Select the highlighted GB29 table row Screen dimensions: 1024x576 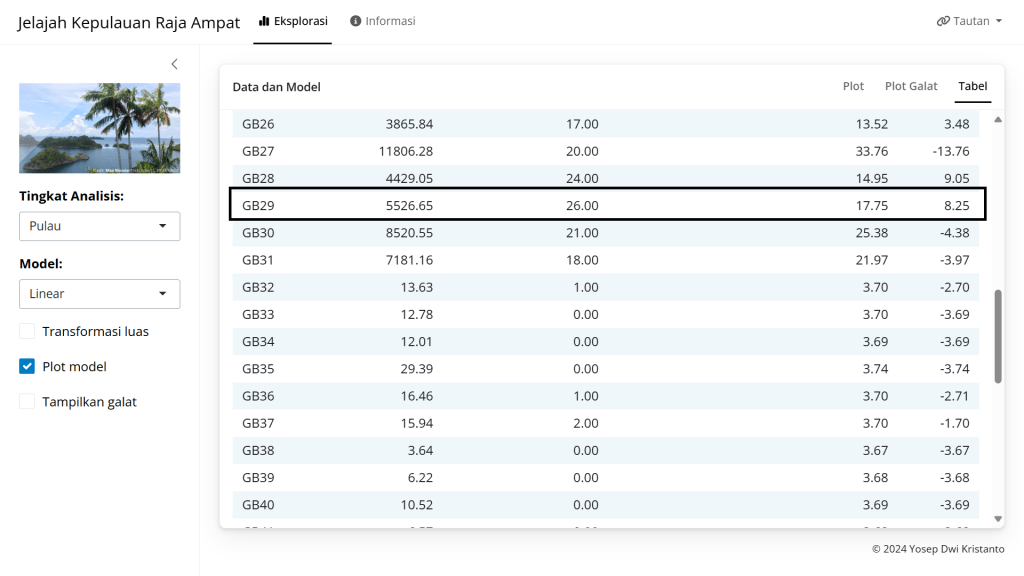coord(607,205)
